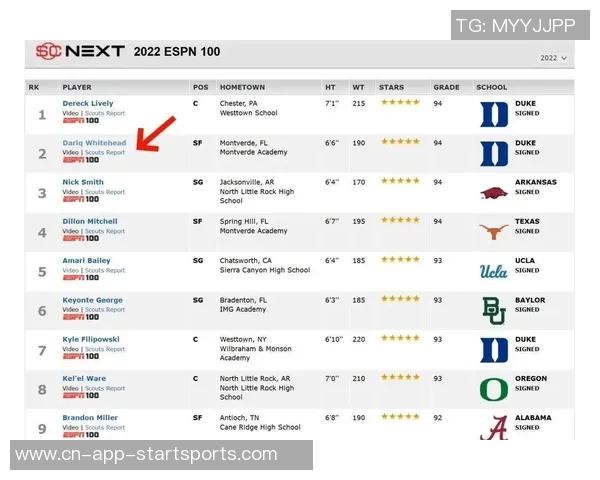Screen dimensions: 600x480
Task: Click the STARS column header
Action: coord(392,87)
